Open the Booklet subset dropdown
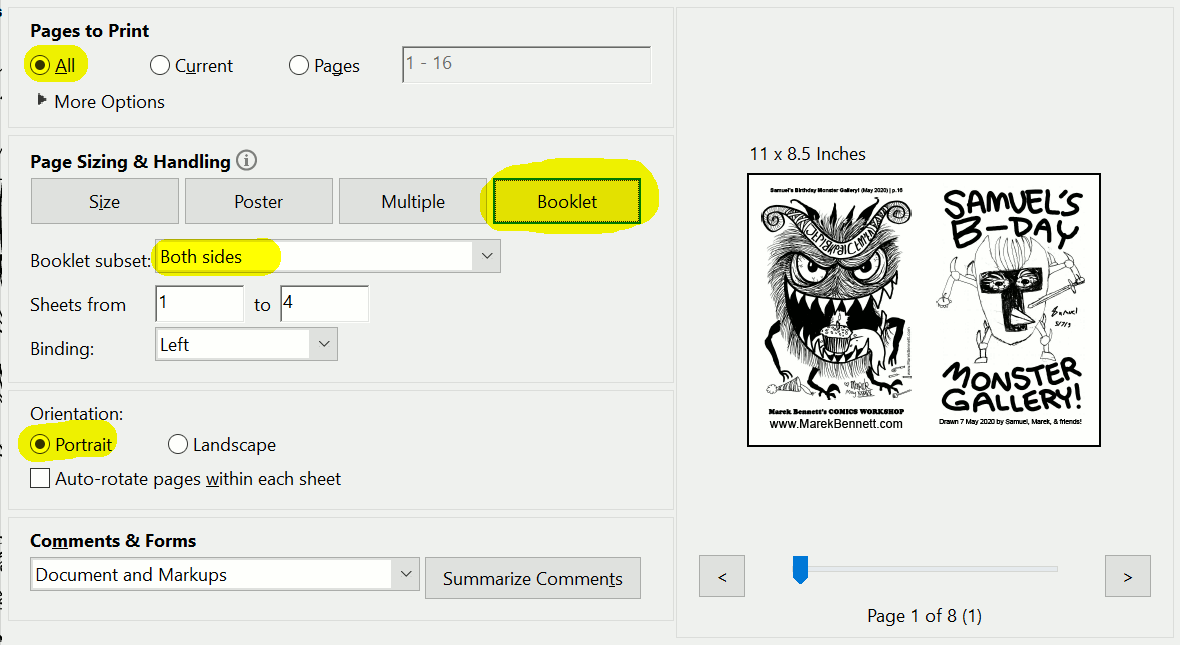 [486, 257]
